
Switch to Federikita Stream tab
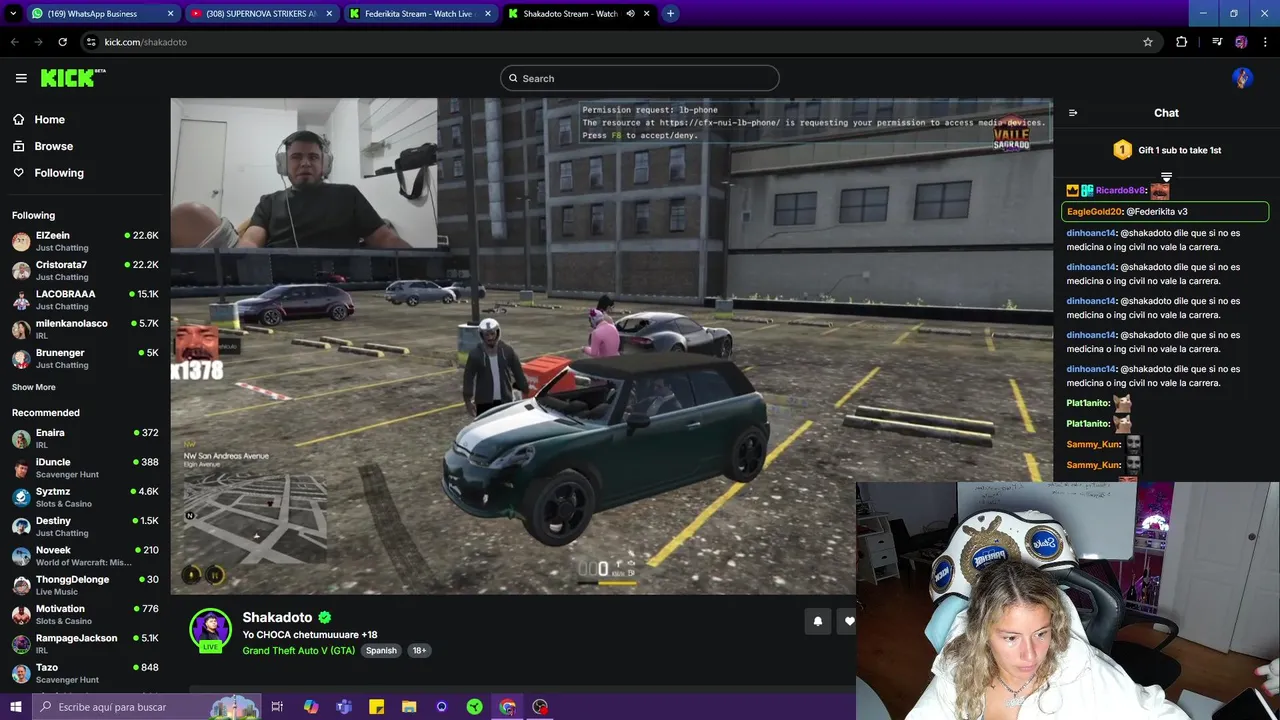point(420,14)
